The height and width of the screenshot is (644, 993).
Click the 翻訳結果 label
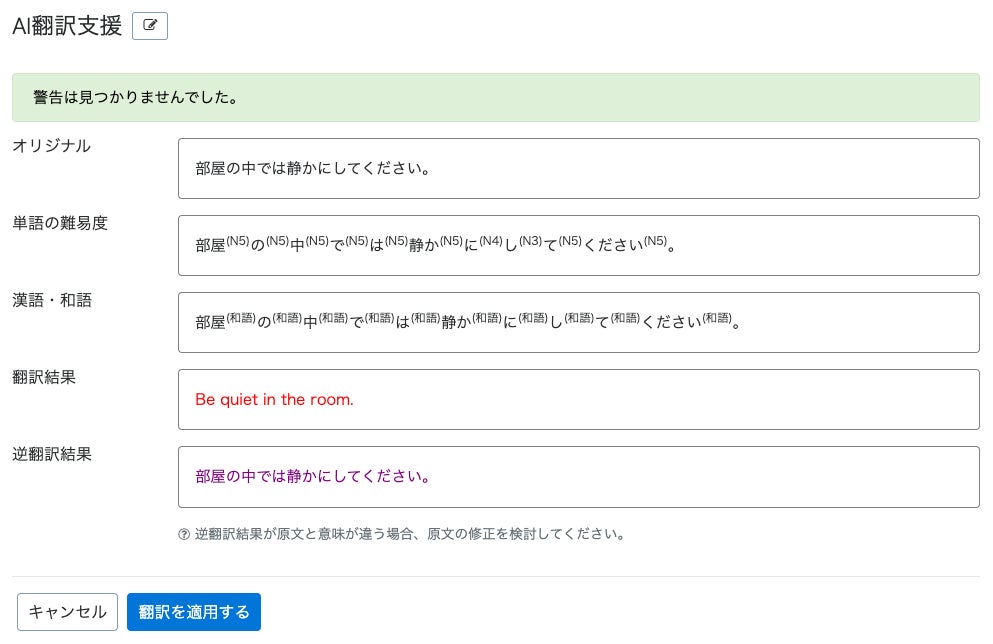coord(44,377)
